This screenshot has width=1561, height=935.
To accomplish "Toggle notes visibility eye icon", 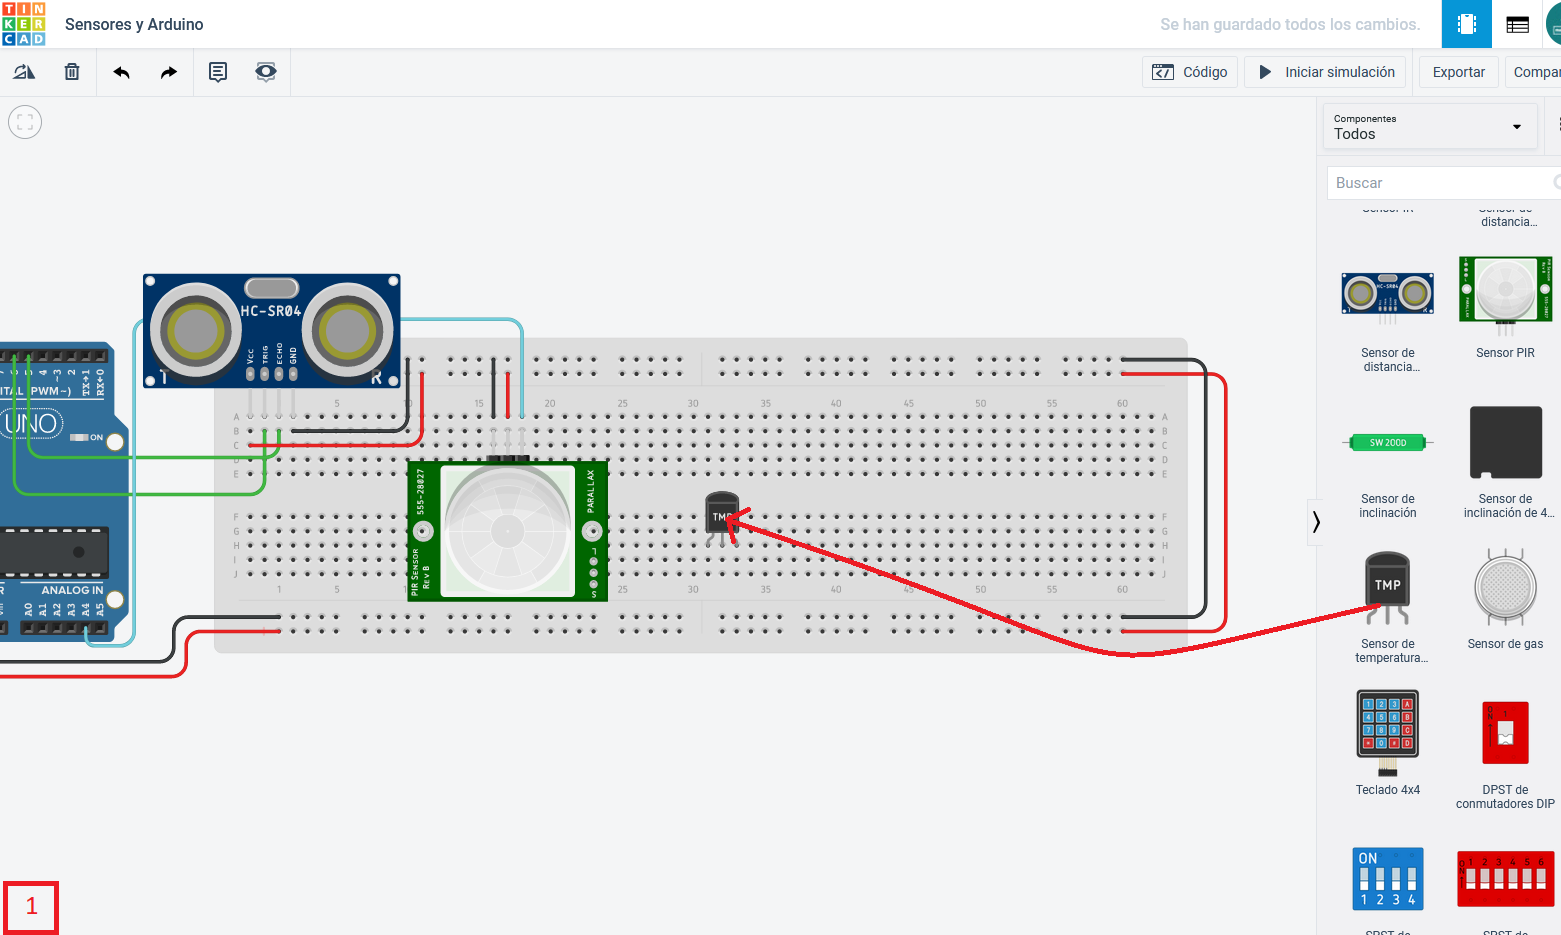I will [x=266, y=72].
